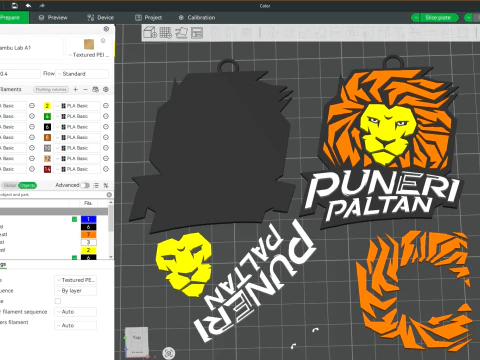Click the nozzle diameter 0.4 field
Viewport: 480px width, 360px height.
click(20, 74)
